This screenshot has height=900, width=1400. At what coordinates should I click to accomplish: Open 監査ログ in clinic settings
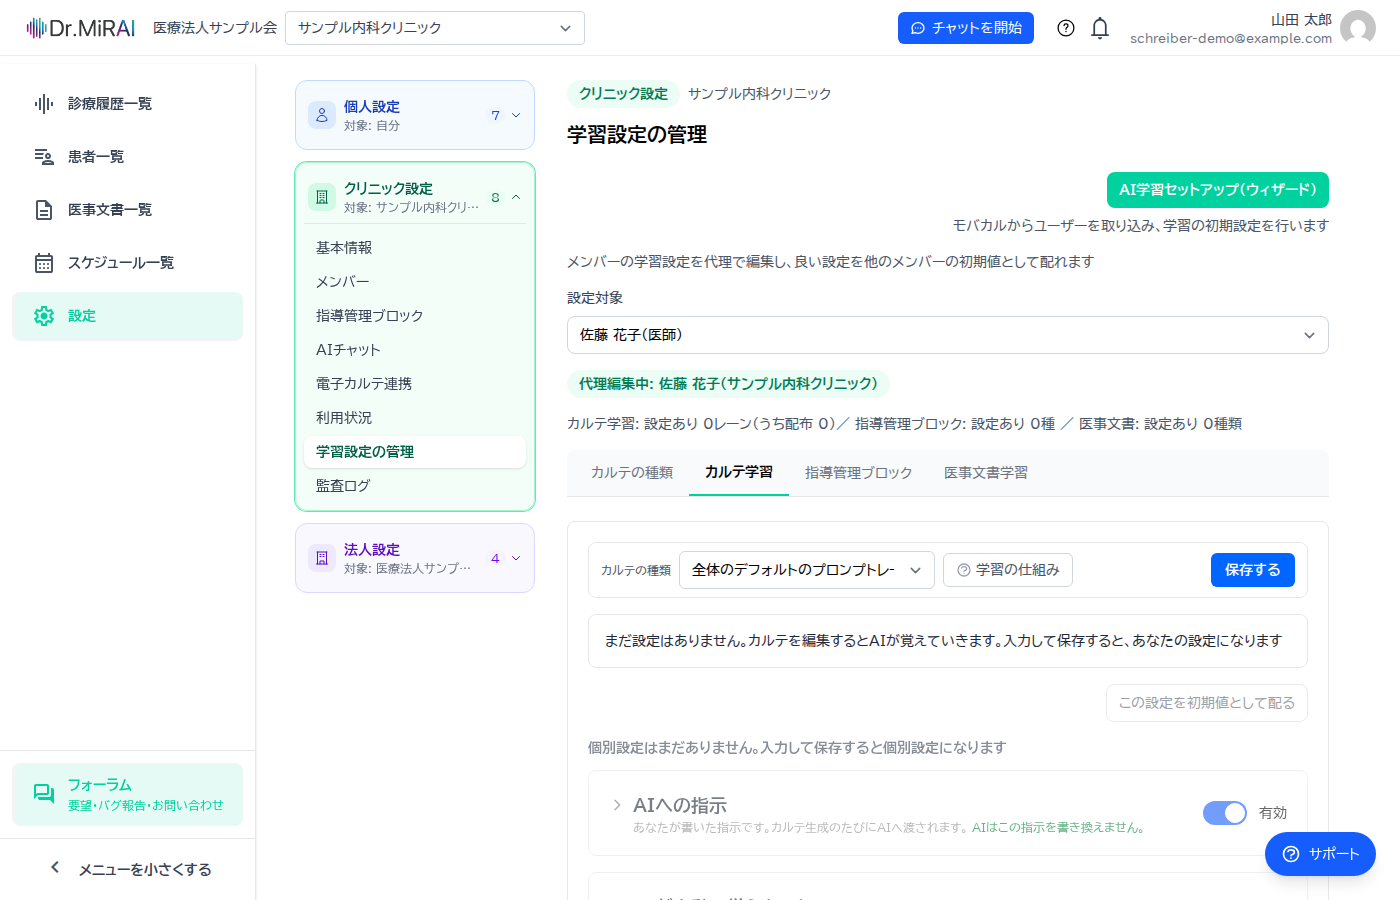tap(415, 486)
